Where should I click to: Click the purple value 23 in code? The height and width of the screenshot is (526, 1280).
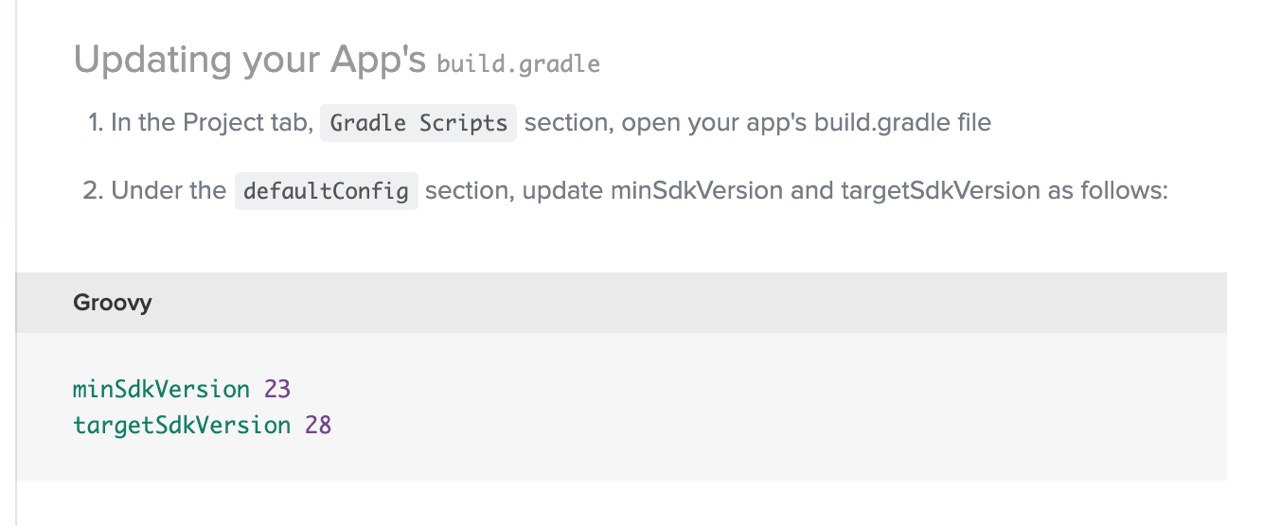(x=277, y=389)
